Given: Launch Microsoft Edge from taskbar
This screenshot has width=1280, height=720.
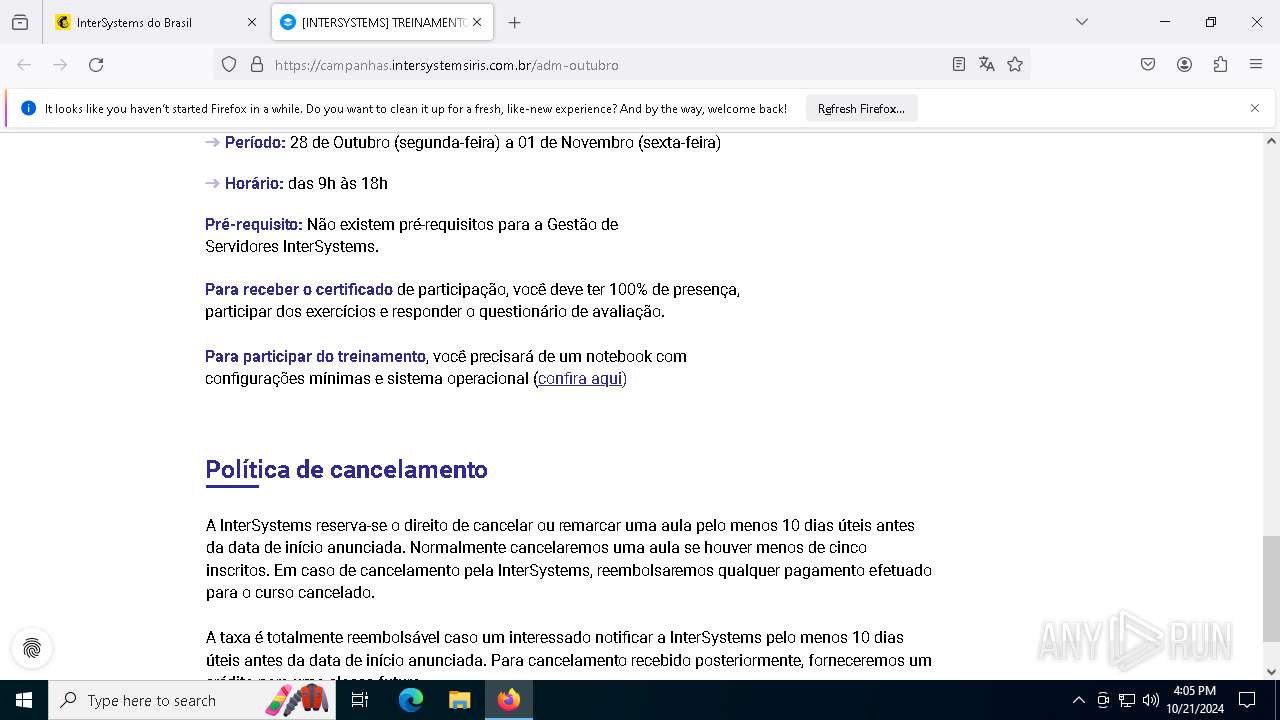Looking at the screenshot, I should tap(411, 700).
